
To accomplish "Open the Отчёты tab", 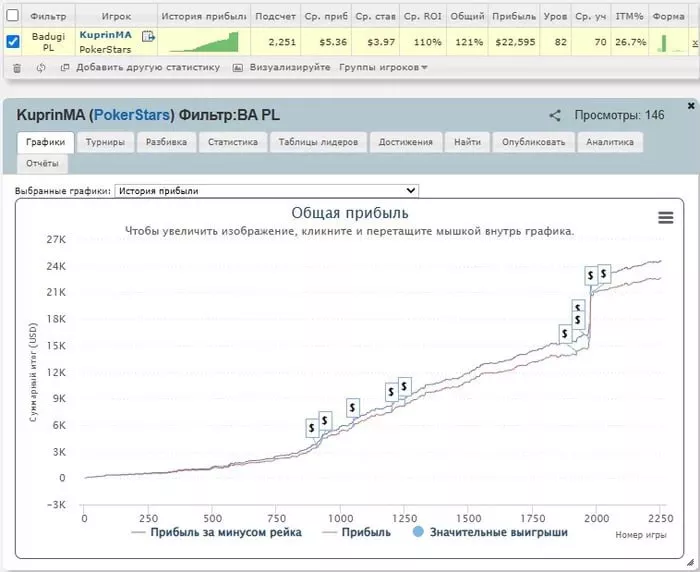I will click(x=42, y=163).
